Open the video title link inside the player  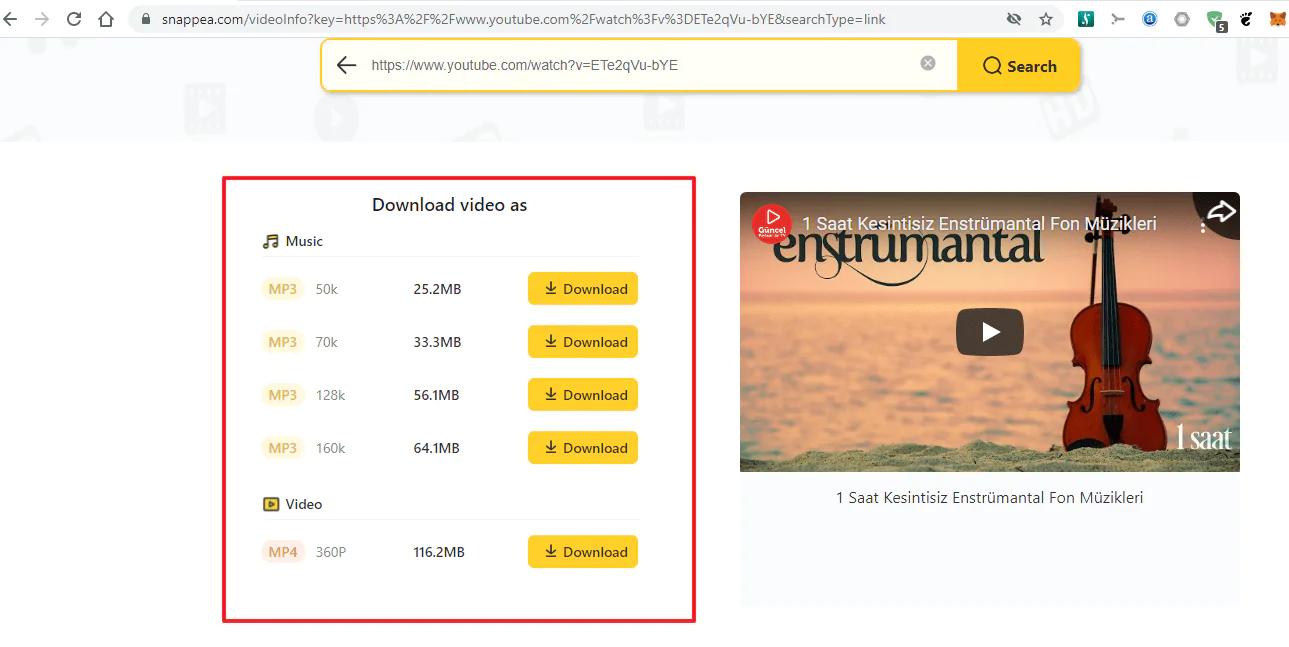click(980, 224)
